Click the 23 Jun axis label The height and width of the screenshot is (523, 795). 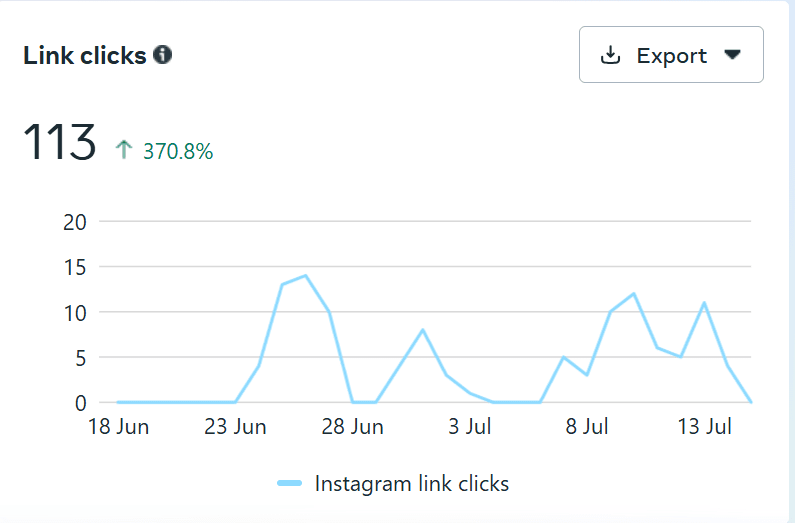point(236,427)
